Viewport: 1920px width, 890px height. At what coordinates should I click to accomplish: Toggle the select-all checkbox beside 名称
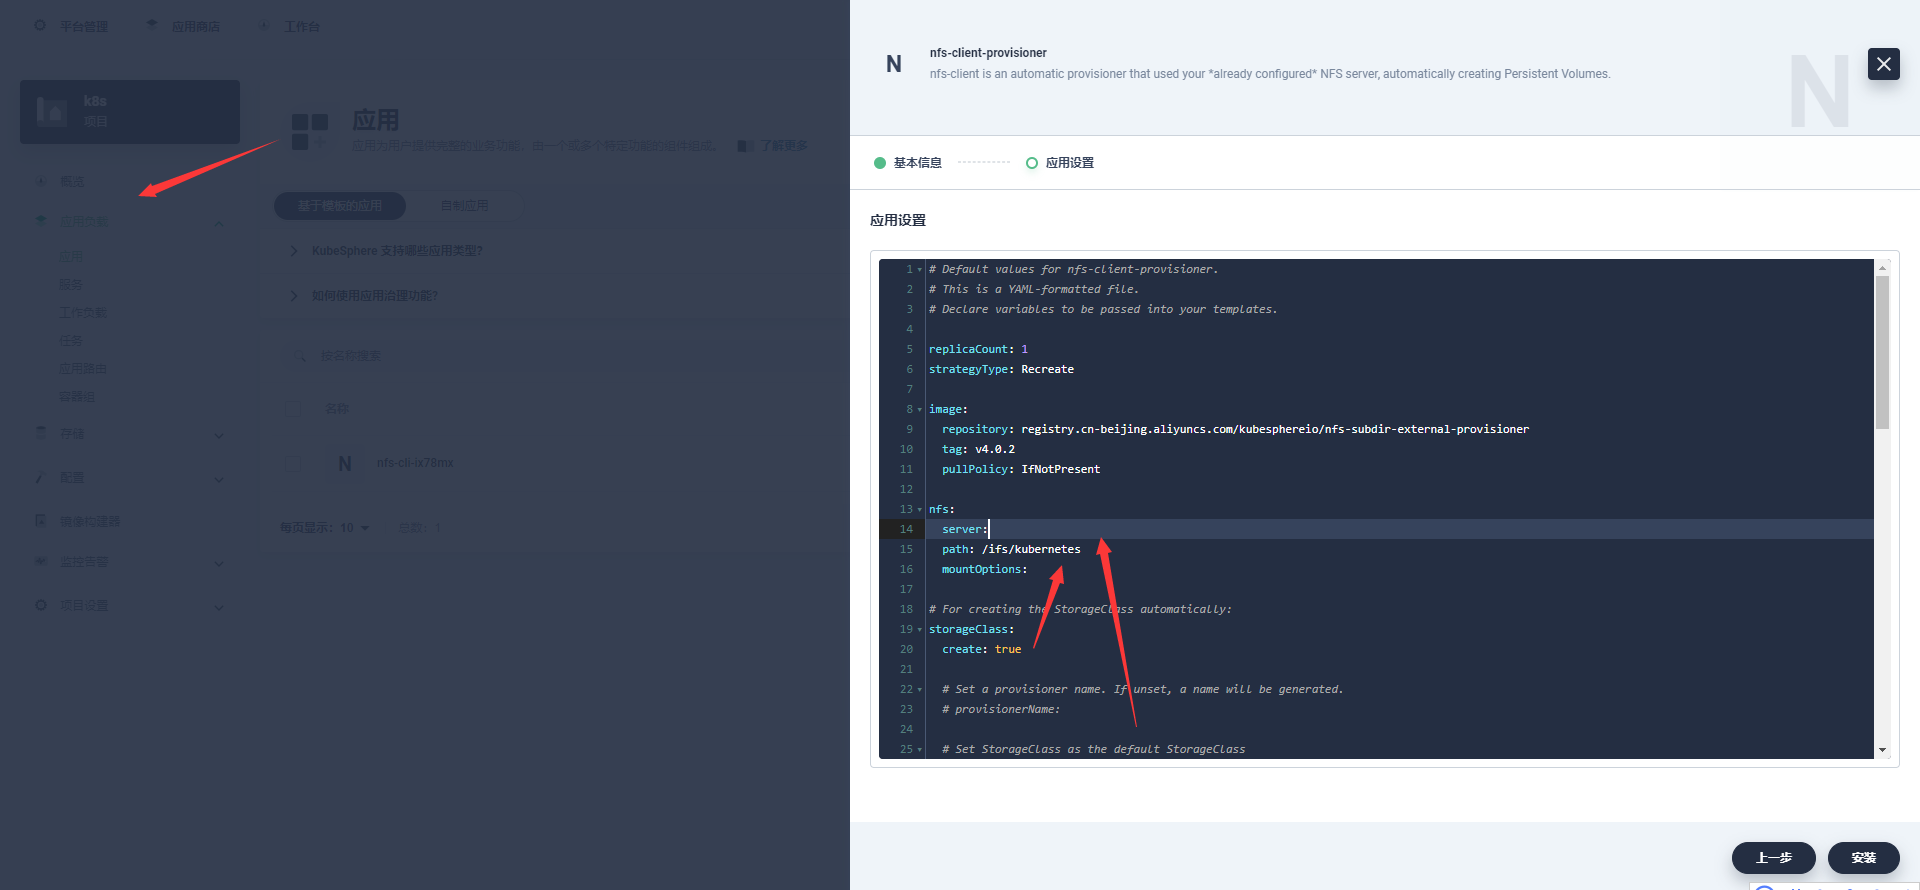[x=293, y=409]
